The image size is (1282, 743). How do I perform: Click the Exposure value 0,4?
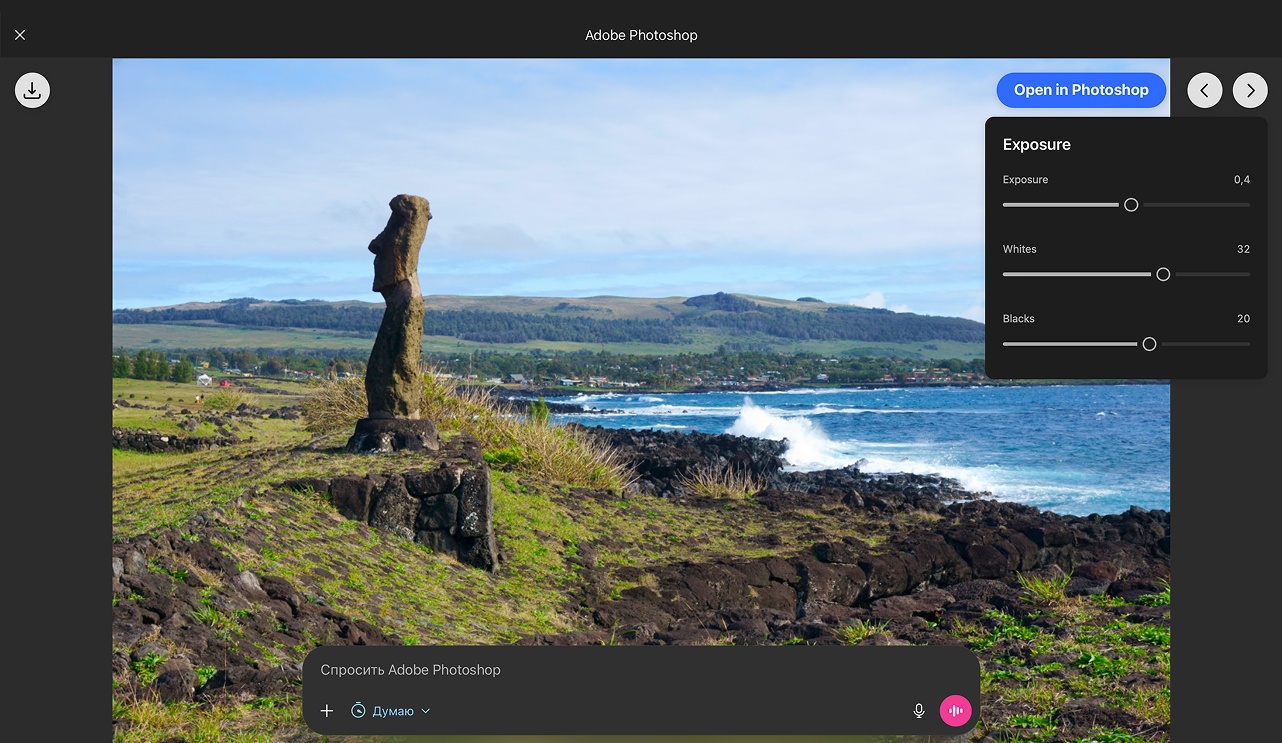click(x=1242, y=180)
